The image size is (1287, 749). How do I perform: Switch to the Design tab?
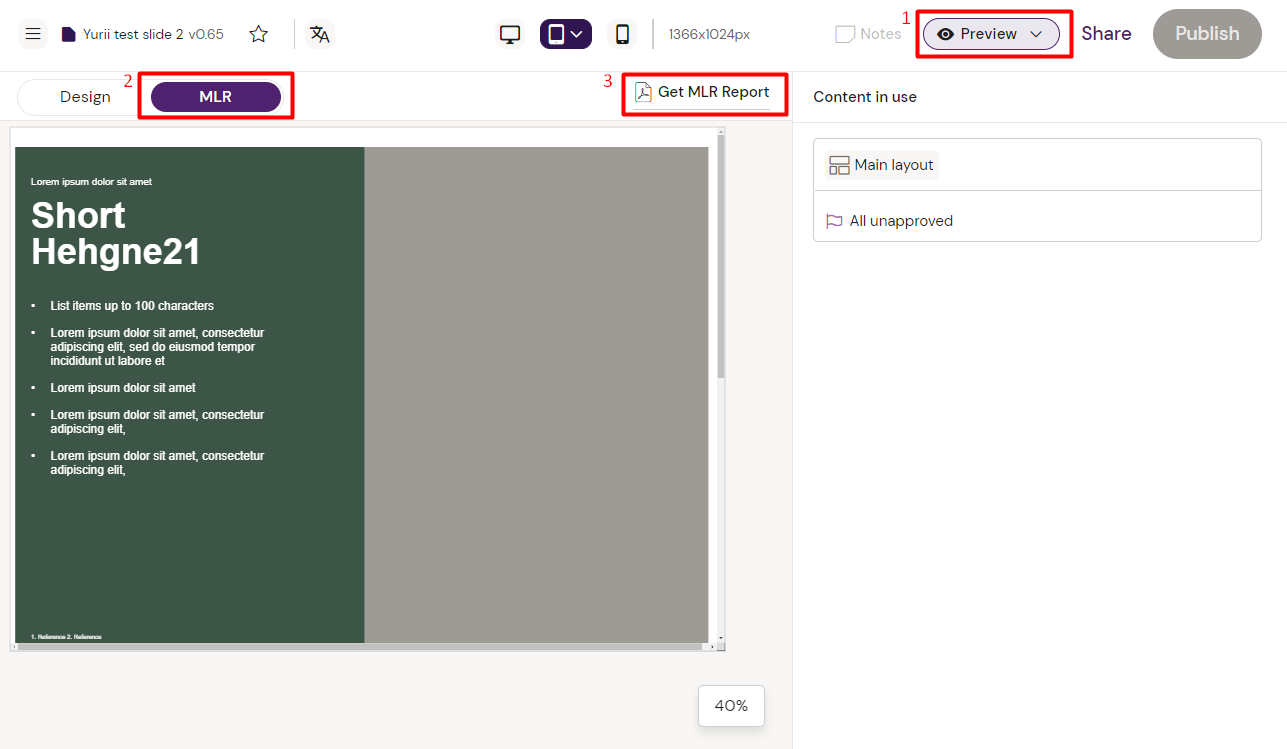(x=85, y=96)
